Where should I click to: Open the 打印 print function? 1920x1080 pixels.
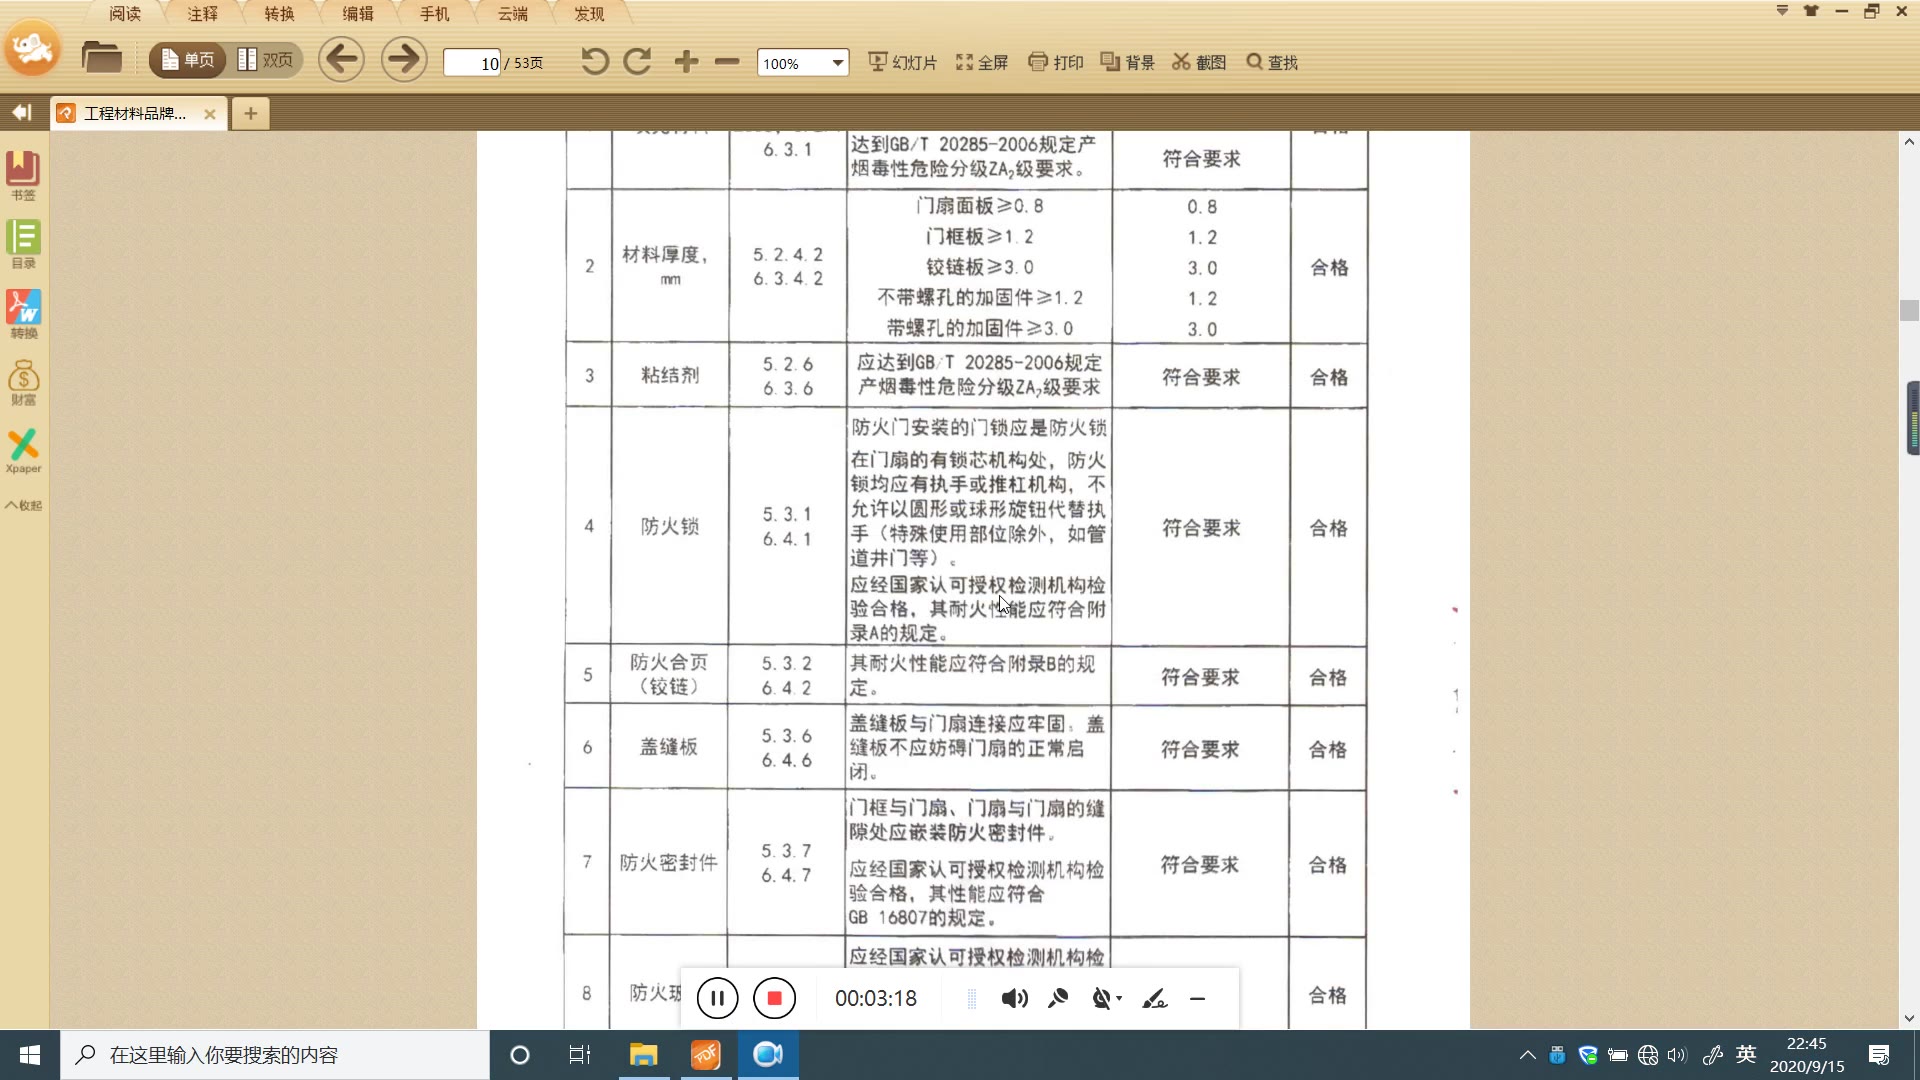point(1054,61)
